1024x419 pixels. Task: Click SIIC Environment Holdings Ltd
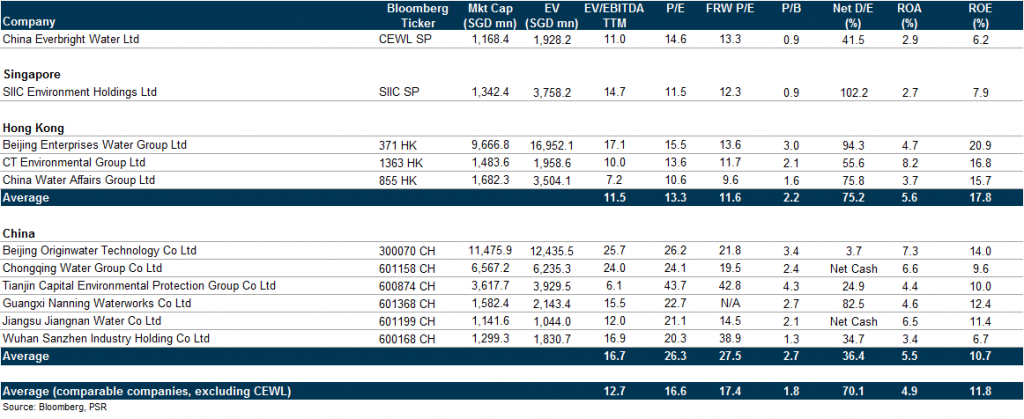click(80, 93)
